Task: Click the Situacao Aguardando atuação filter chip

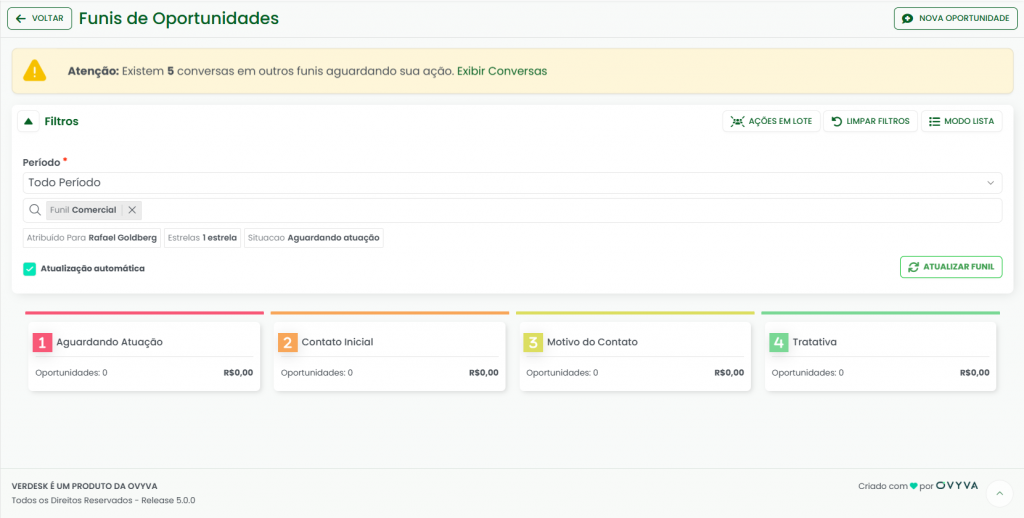Action: click(x=314, y=238)
